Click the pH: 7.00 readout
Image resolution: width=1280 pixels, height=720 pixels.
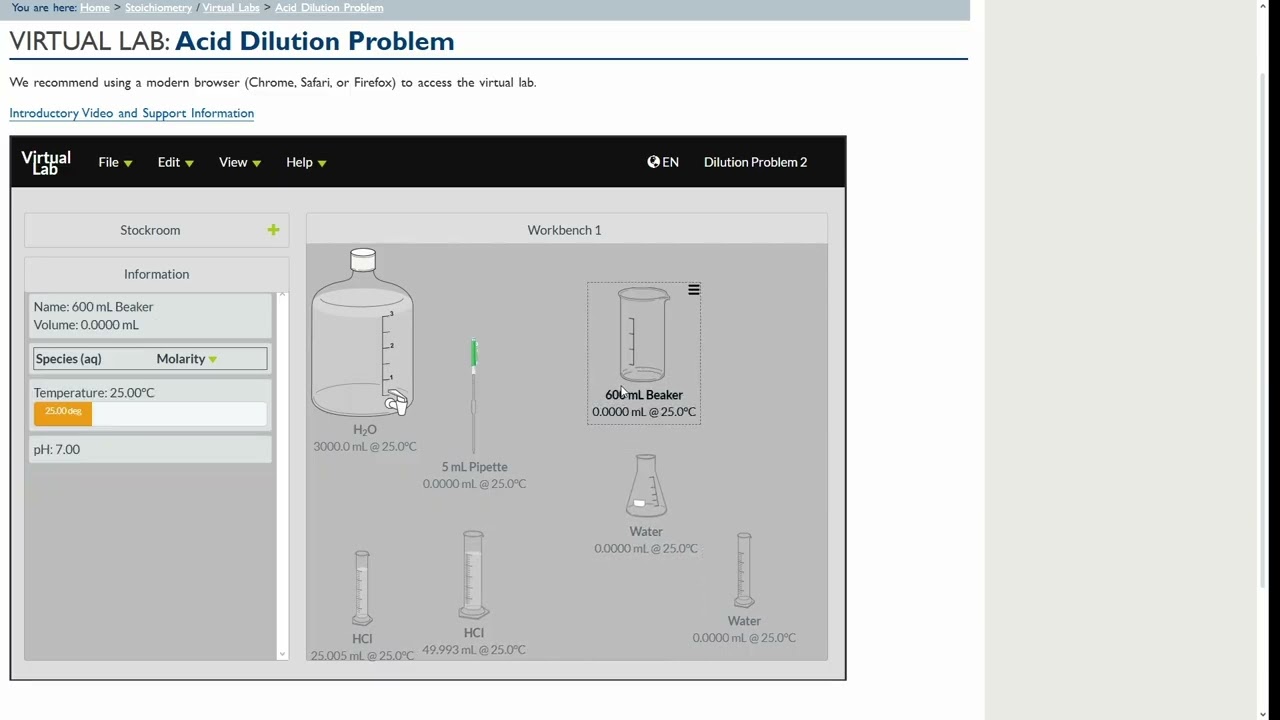[57, 449]
